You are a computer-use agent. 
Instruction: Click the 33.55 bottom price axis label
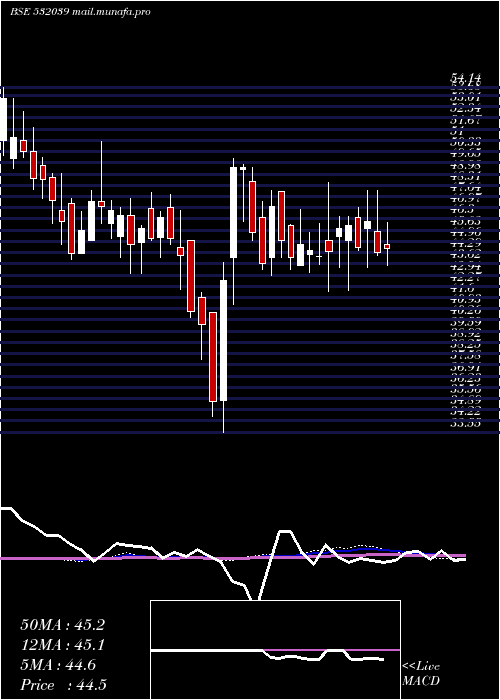click(465, 424)
